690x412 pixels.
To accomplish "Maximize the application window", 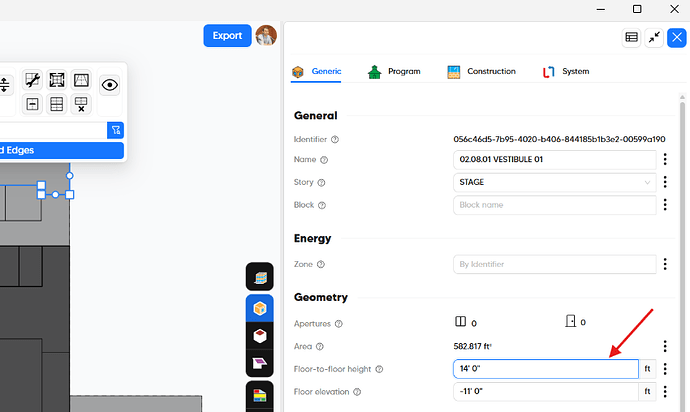I will (637, 9).
